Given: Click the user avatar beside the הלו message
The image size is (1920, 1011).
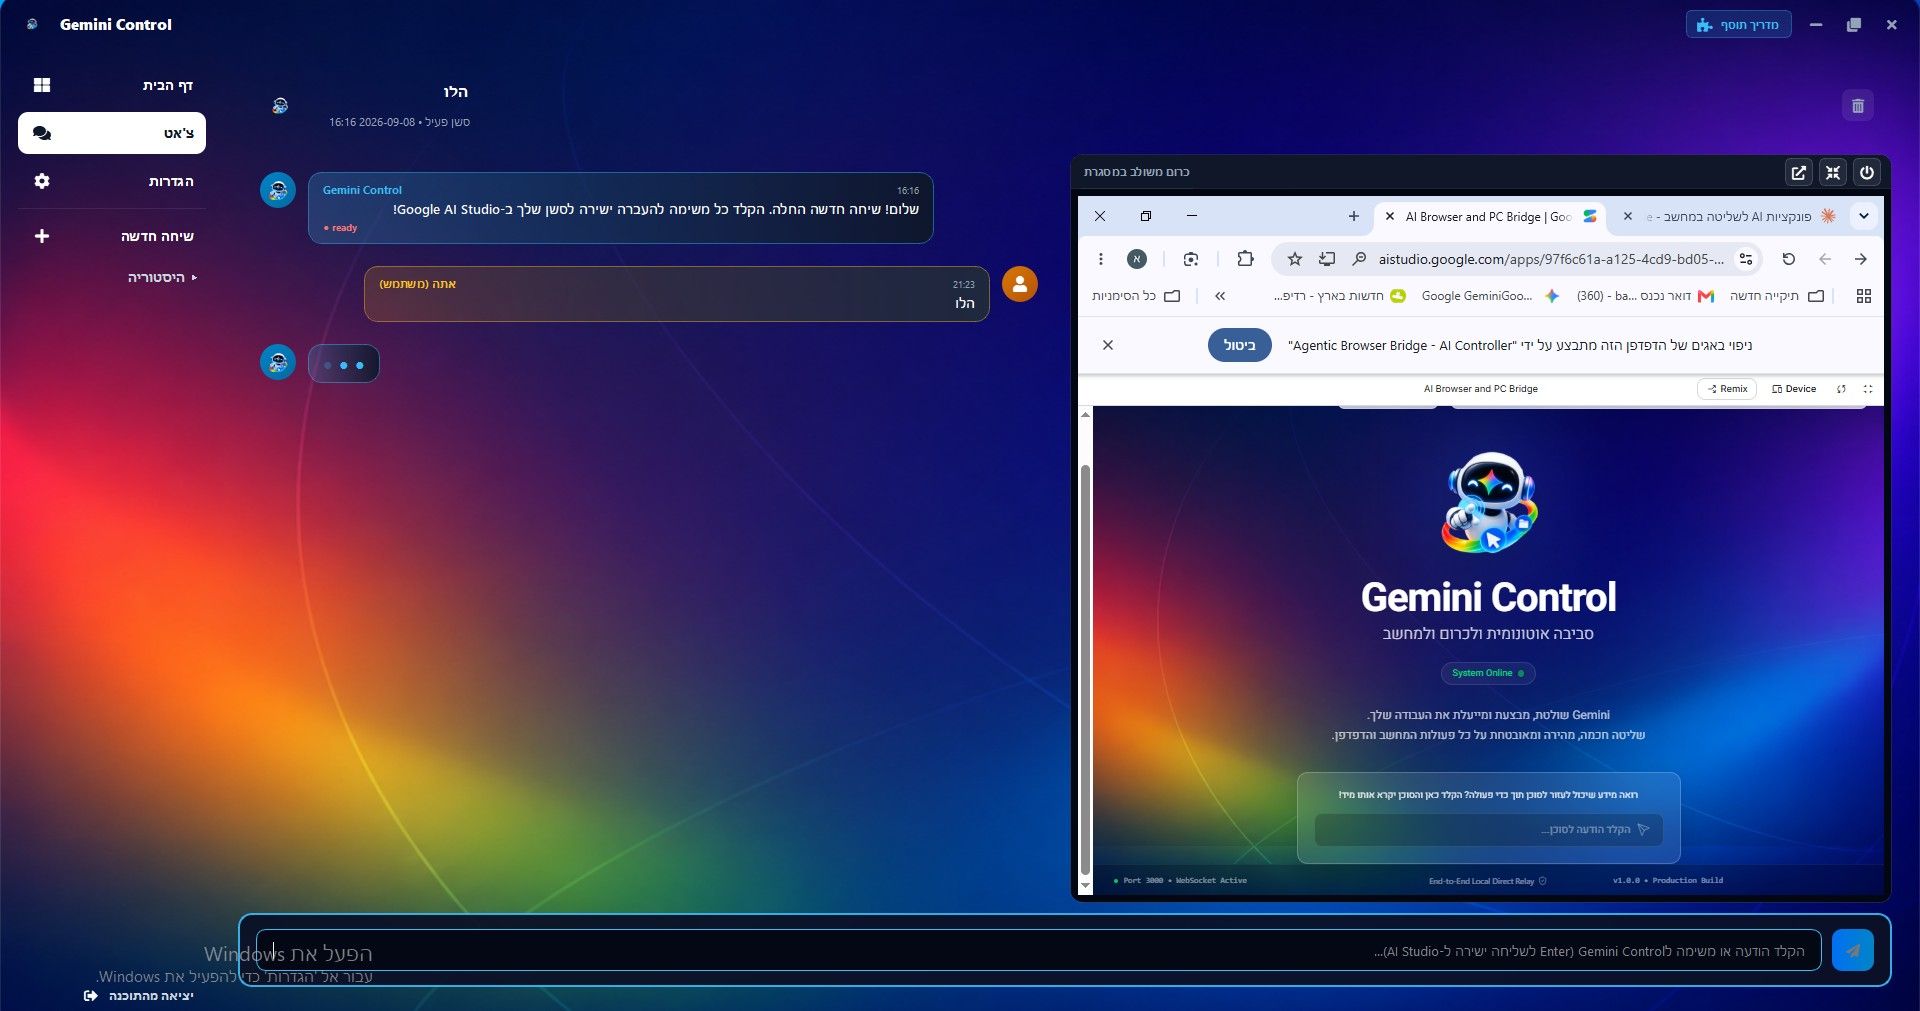Looking at the screenshot, I should 1020,284.
